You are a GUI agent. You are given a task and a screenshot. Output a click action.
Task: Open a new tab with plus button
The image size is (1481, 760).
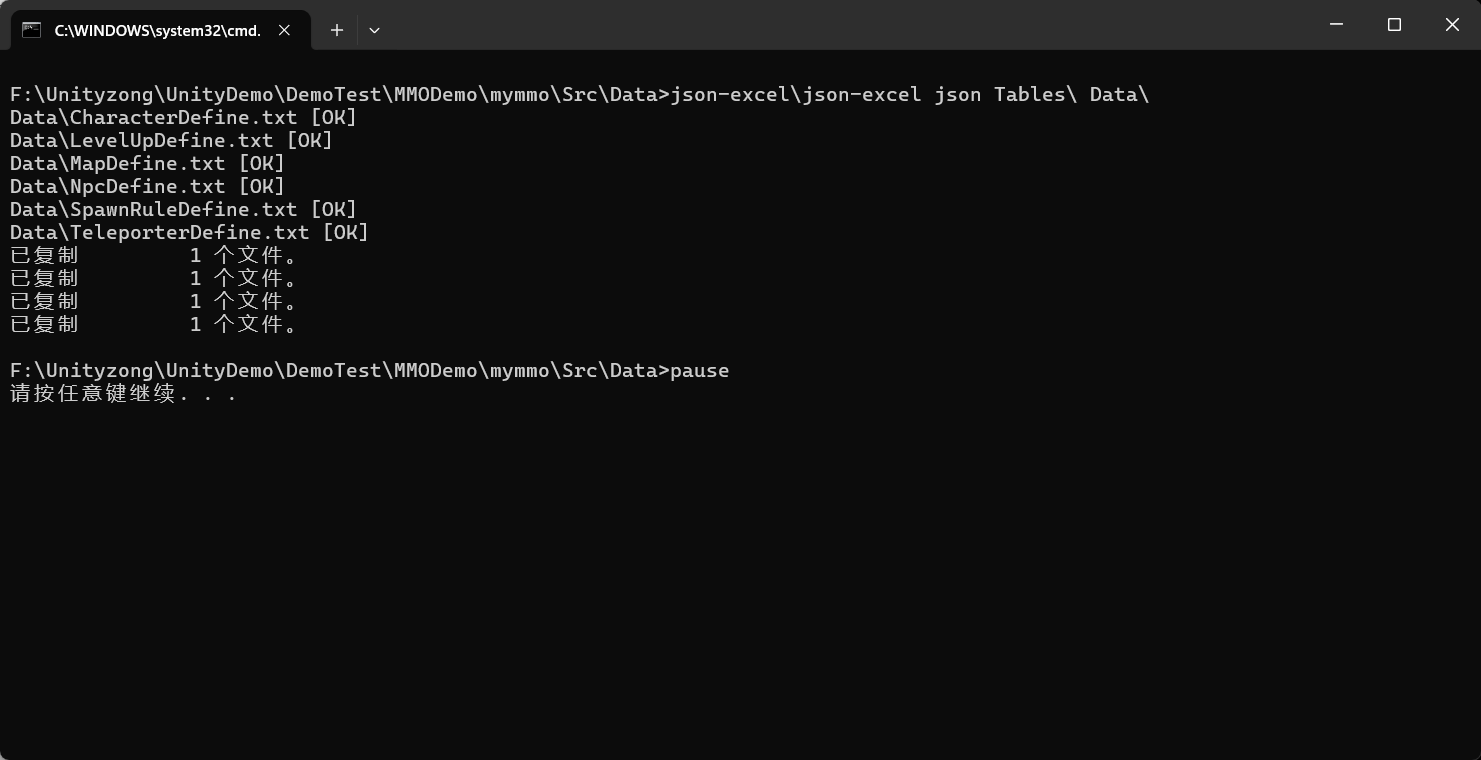click(x=337, y=30)
